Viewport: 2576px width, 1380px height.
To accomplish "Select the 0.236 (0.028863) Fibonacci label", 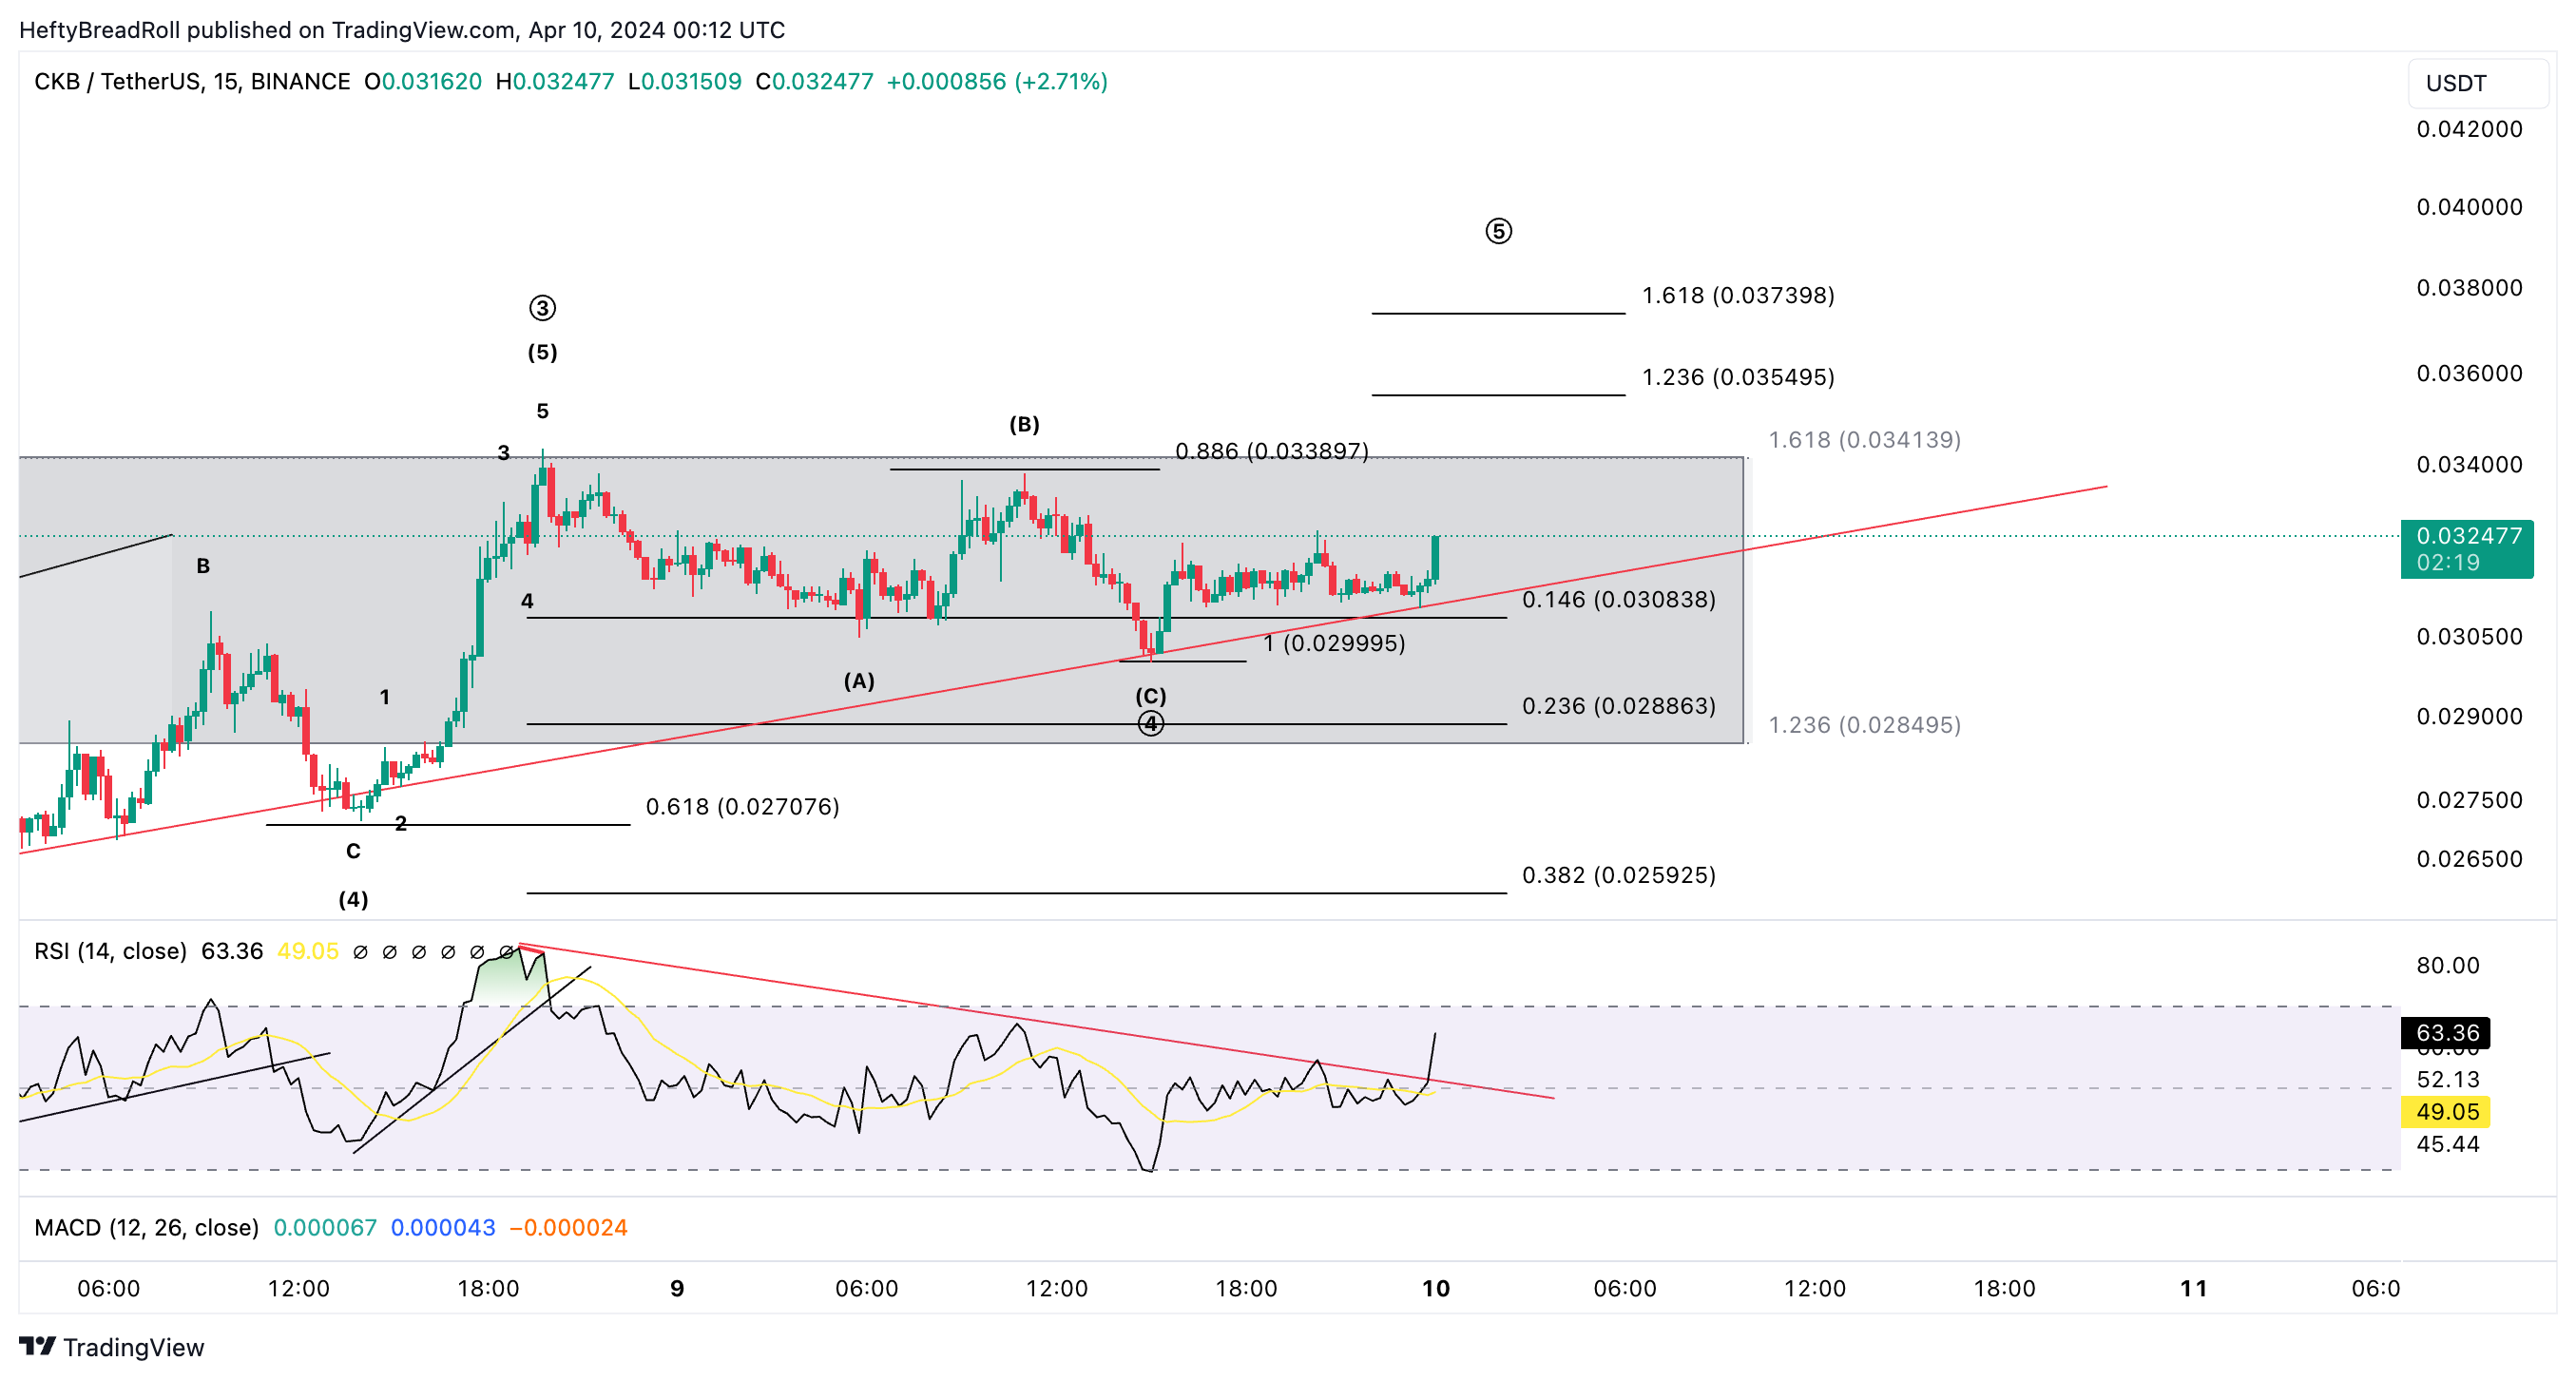I will (x=1618, y=705).
